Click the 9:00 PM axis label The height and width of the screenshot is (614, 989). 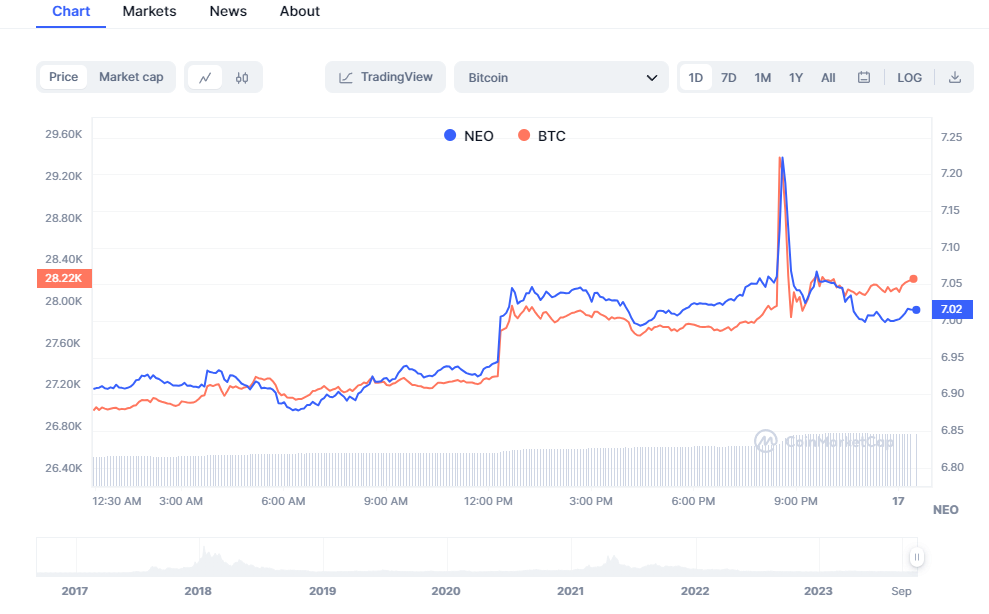click(796, 501)
